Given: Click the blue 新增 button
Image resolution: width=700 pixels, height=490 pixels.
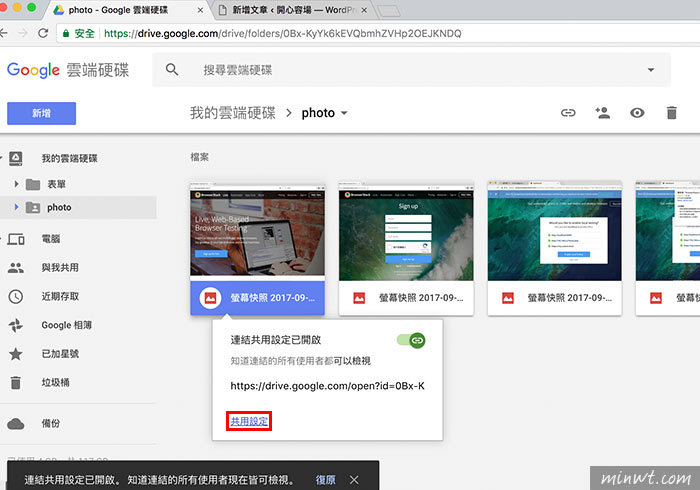Looking at the screenshot, I should 42,113.
